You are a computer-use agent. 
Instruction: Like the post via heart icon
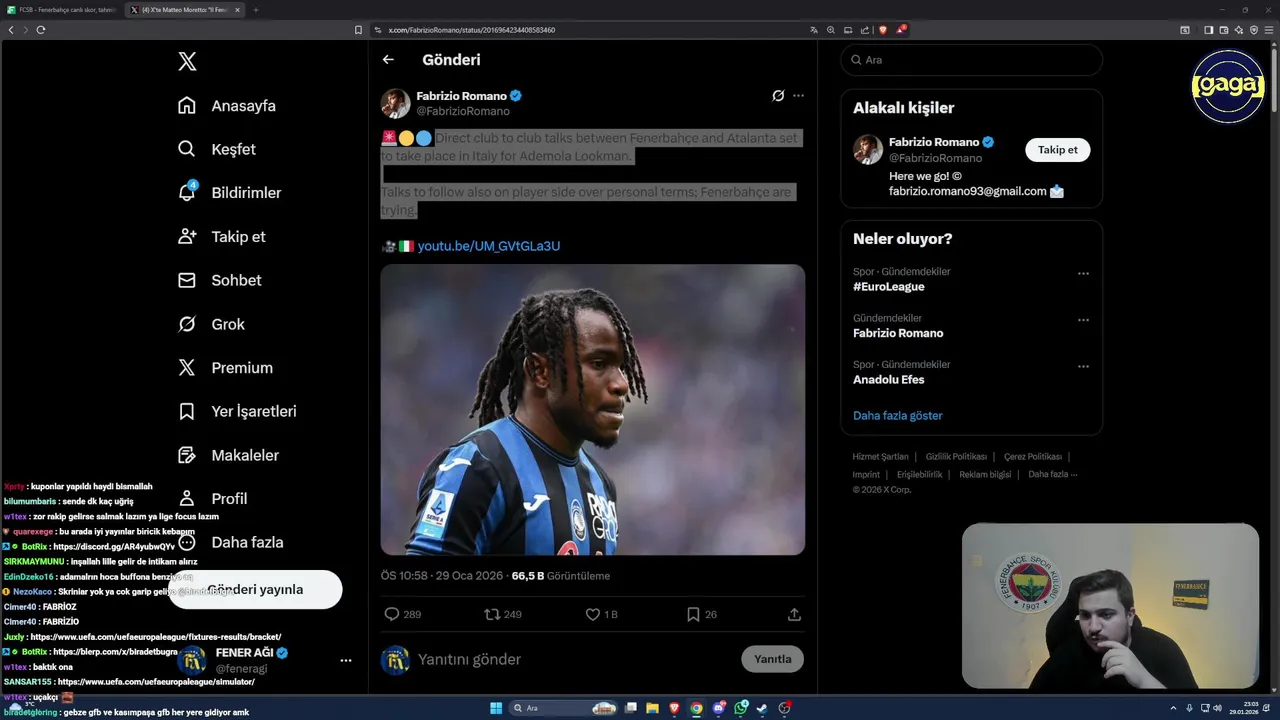(x=593, y=614)
